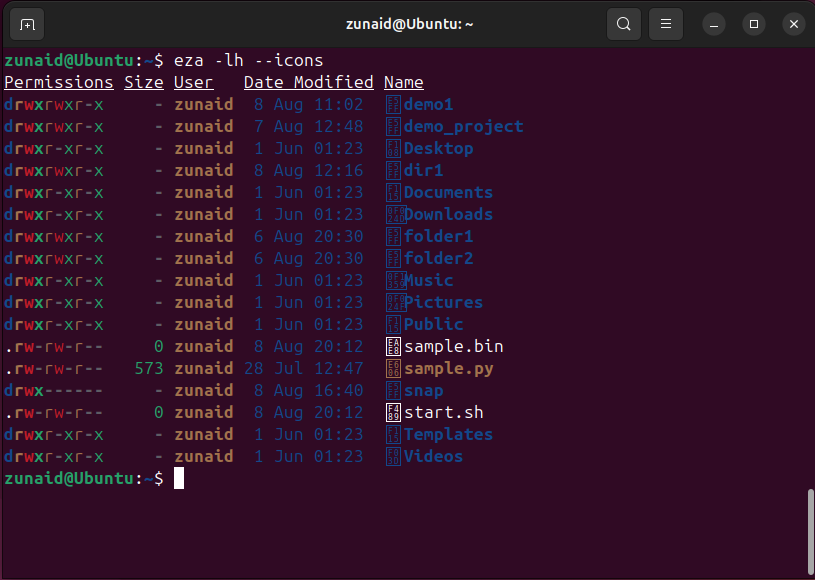Click the Date Modified column header
Image resolution: width=815 pixels, height=580 pixels.
point(308,82)
